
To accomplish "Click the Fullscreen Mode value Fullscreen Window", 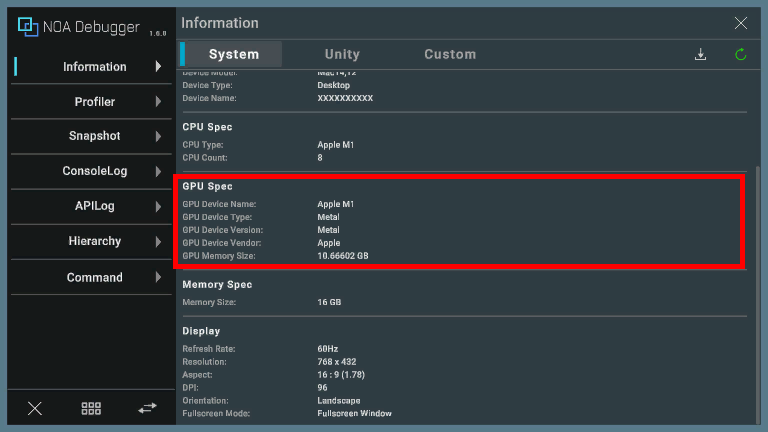I will pyautogui.click(x=354, y=413).
